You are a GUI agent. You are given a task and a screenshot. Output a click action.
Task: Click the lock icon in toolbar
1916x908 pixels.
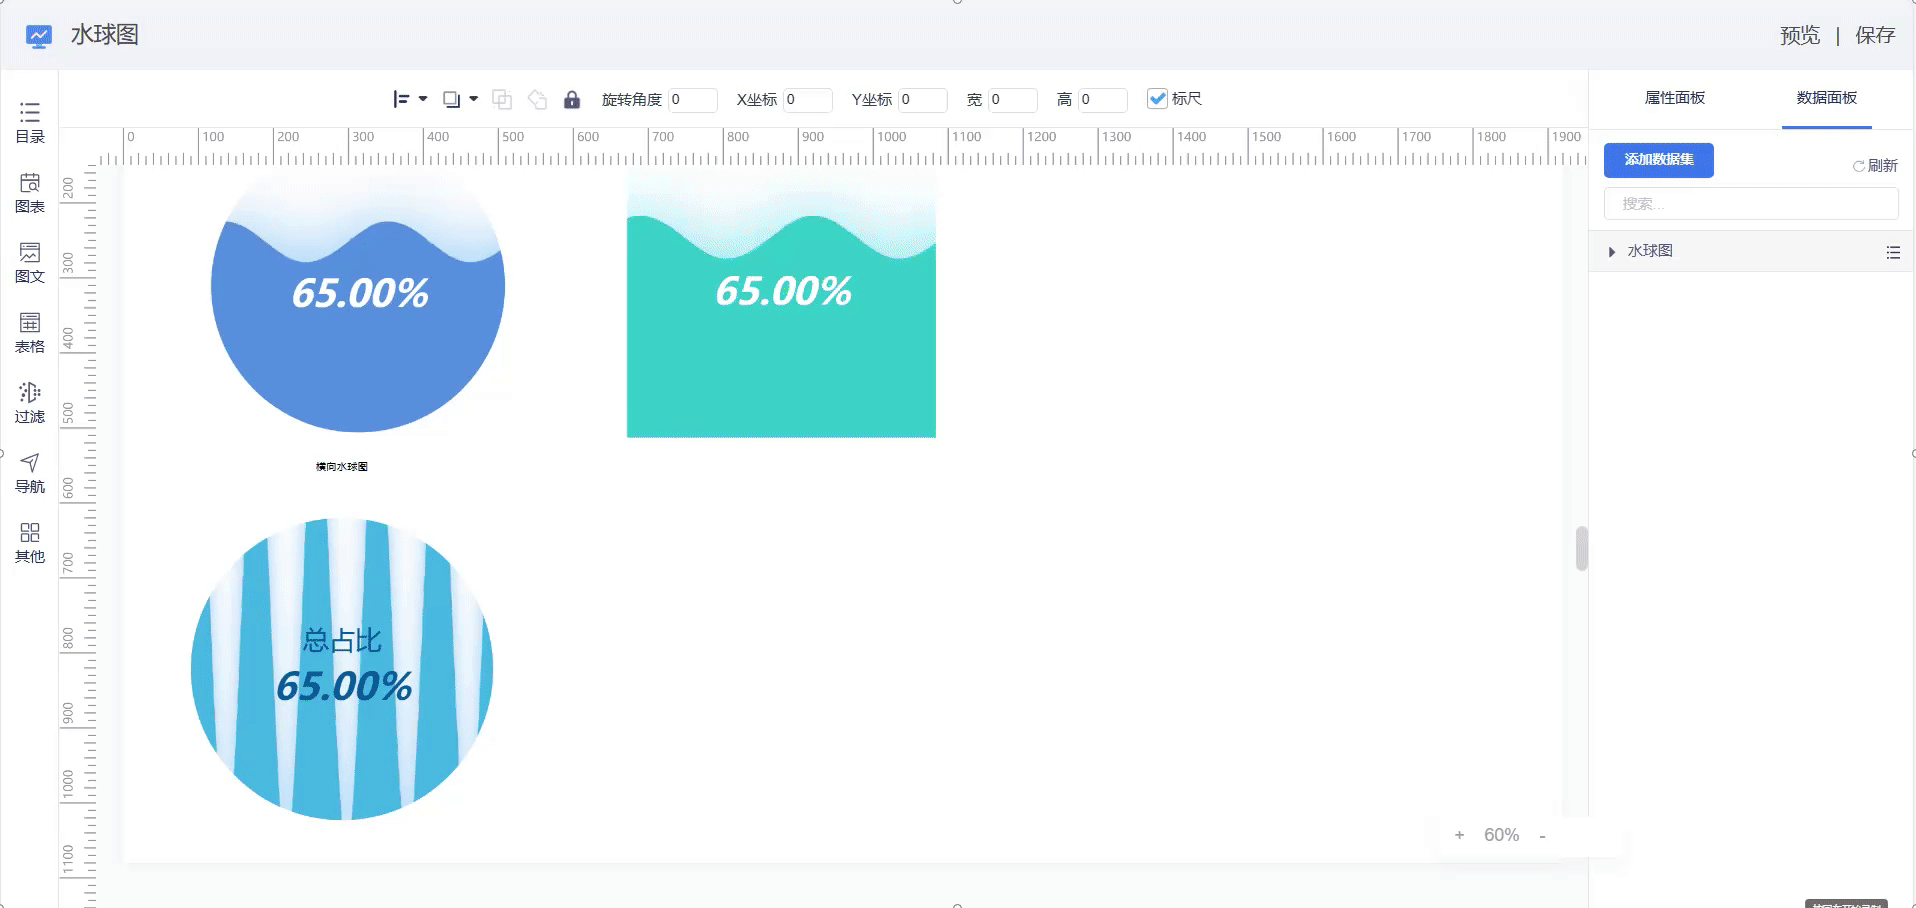pos(572,99)
